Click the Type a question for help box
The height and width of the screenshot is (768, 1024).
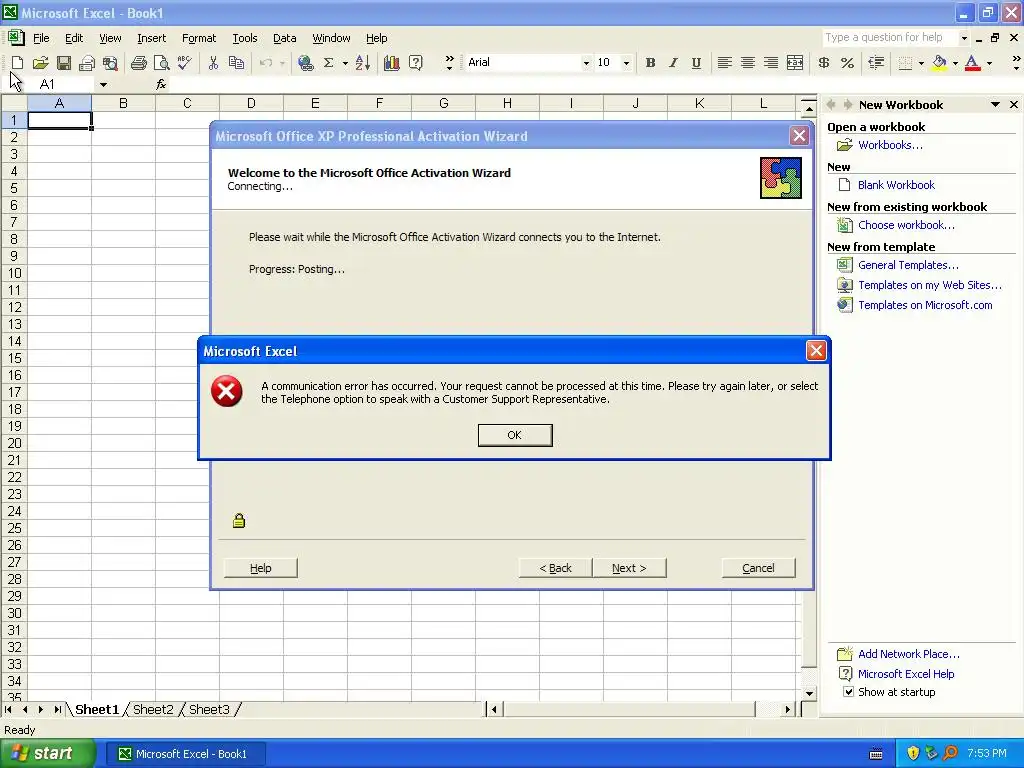[891, 37]
